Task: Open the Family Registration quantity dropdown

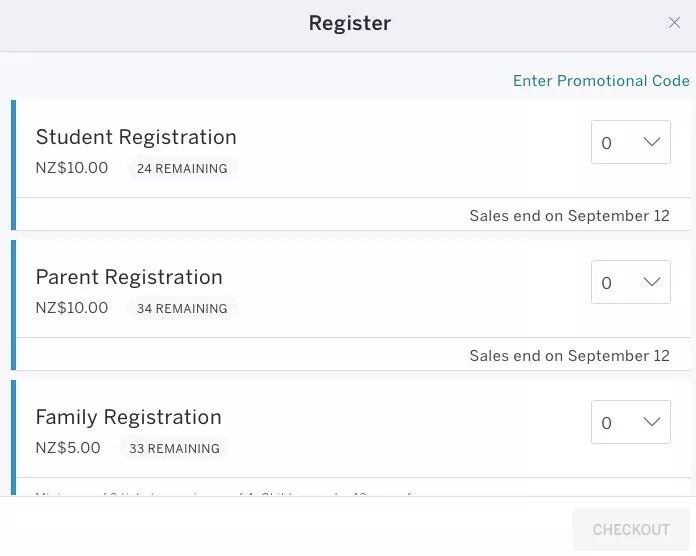Action: (x=631, y=423)
